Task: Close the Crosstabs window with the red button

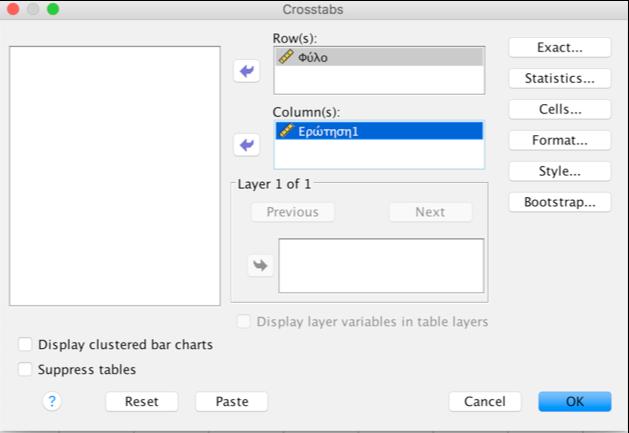Action: point(13,9)
